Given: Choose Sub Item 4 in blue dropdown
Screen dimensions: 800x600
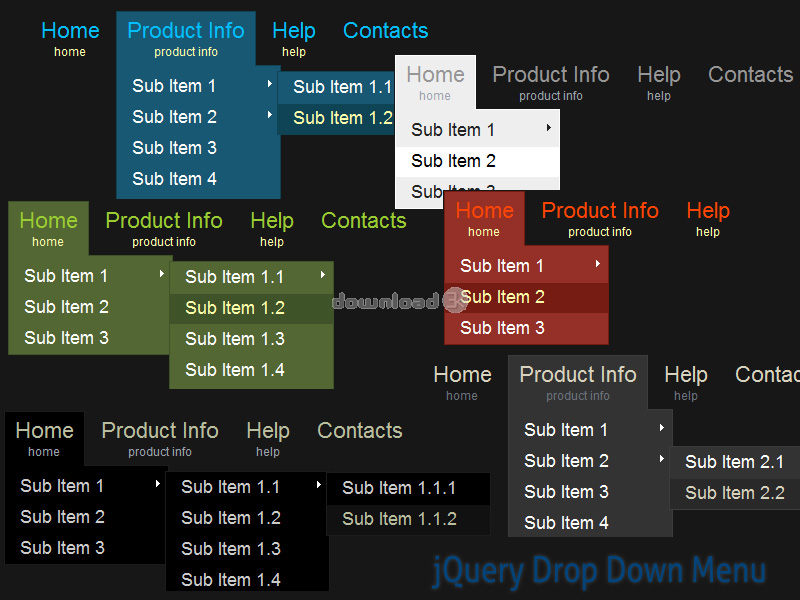Looking at the screenshot, I should pyautogui.click(x=198, y=179).
